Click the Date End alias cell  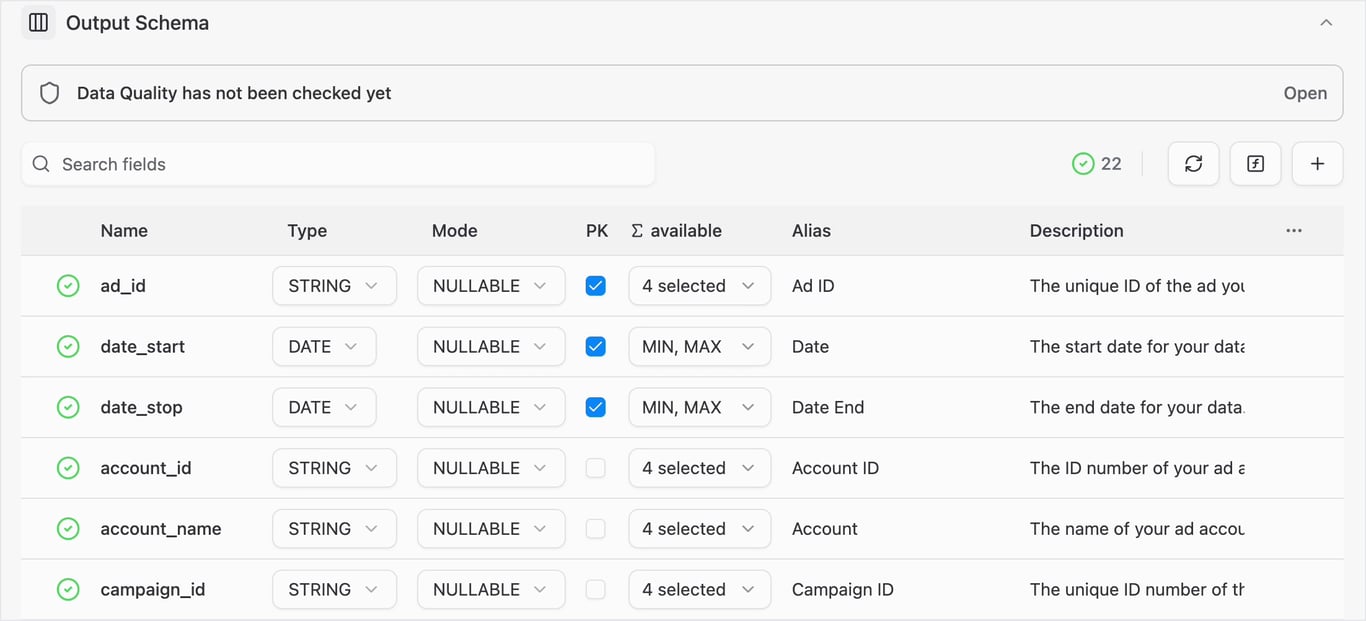[x=828, y=407]
